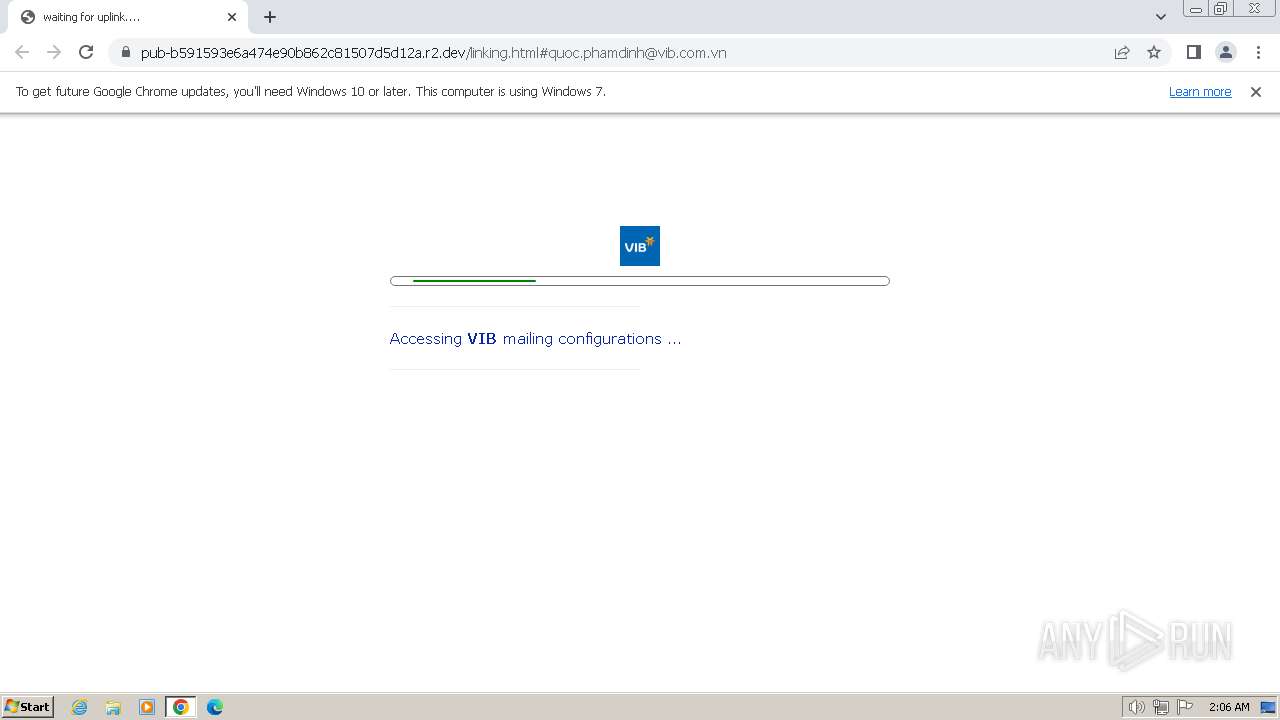This screenshot has height=720, width=1280.
Task: Click the address bar URL
Action: point(433,53)
